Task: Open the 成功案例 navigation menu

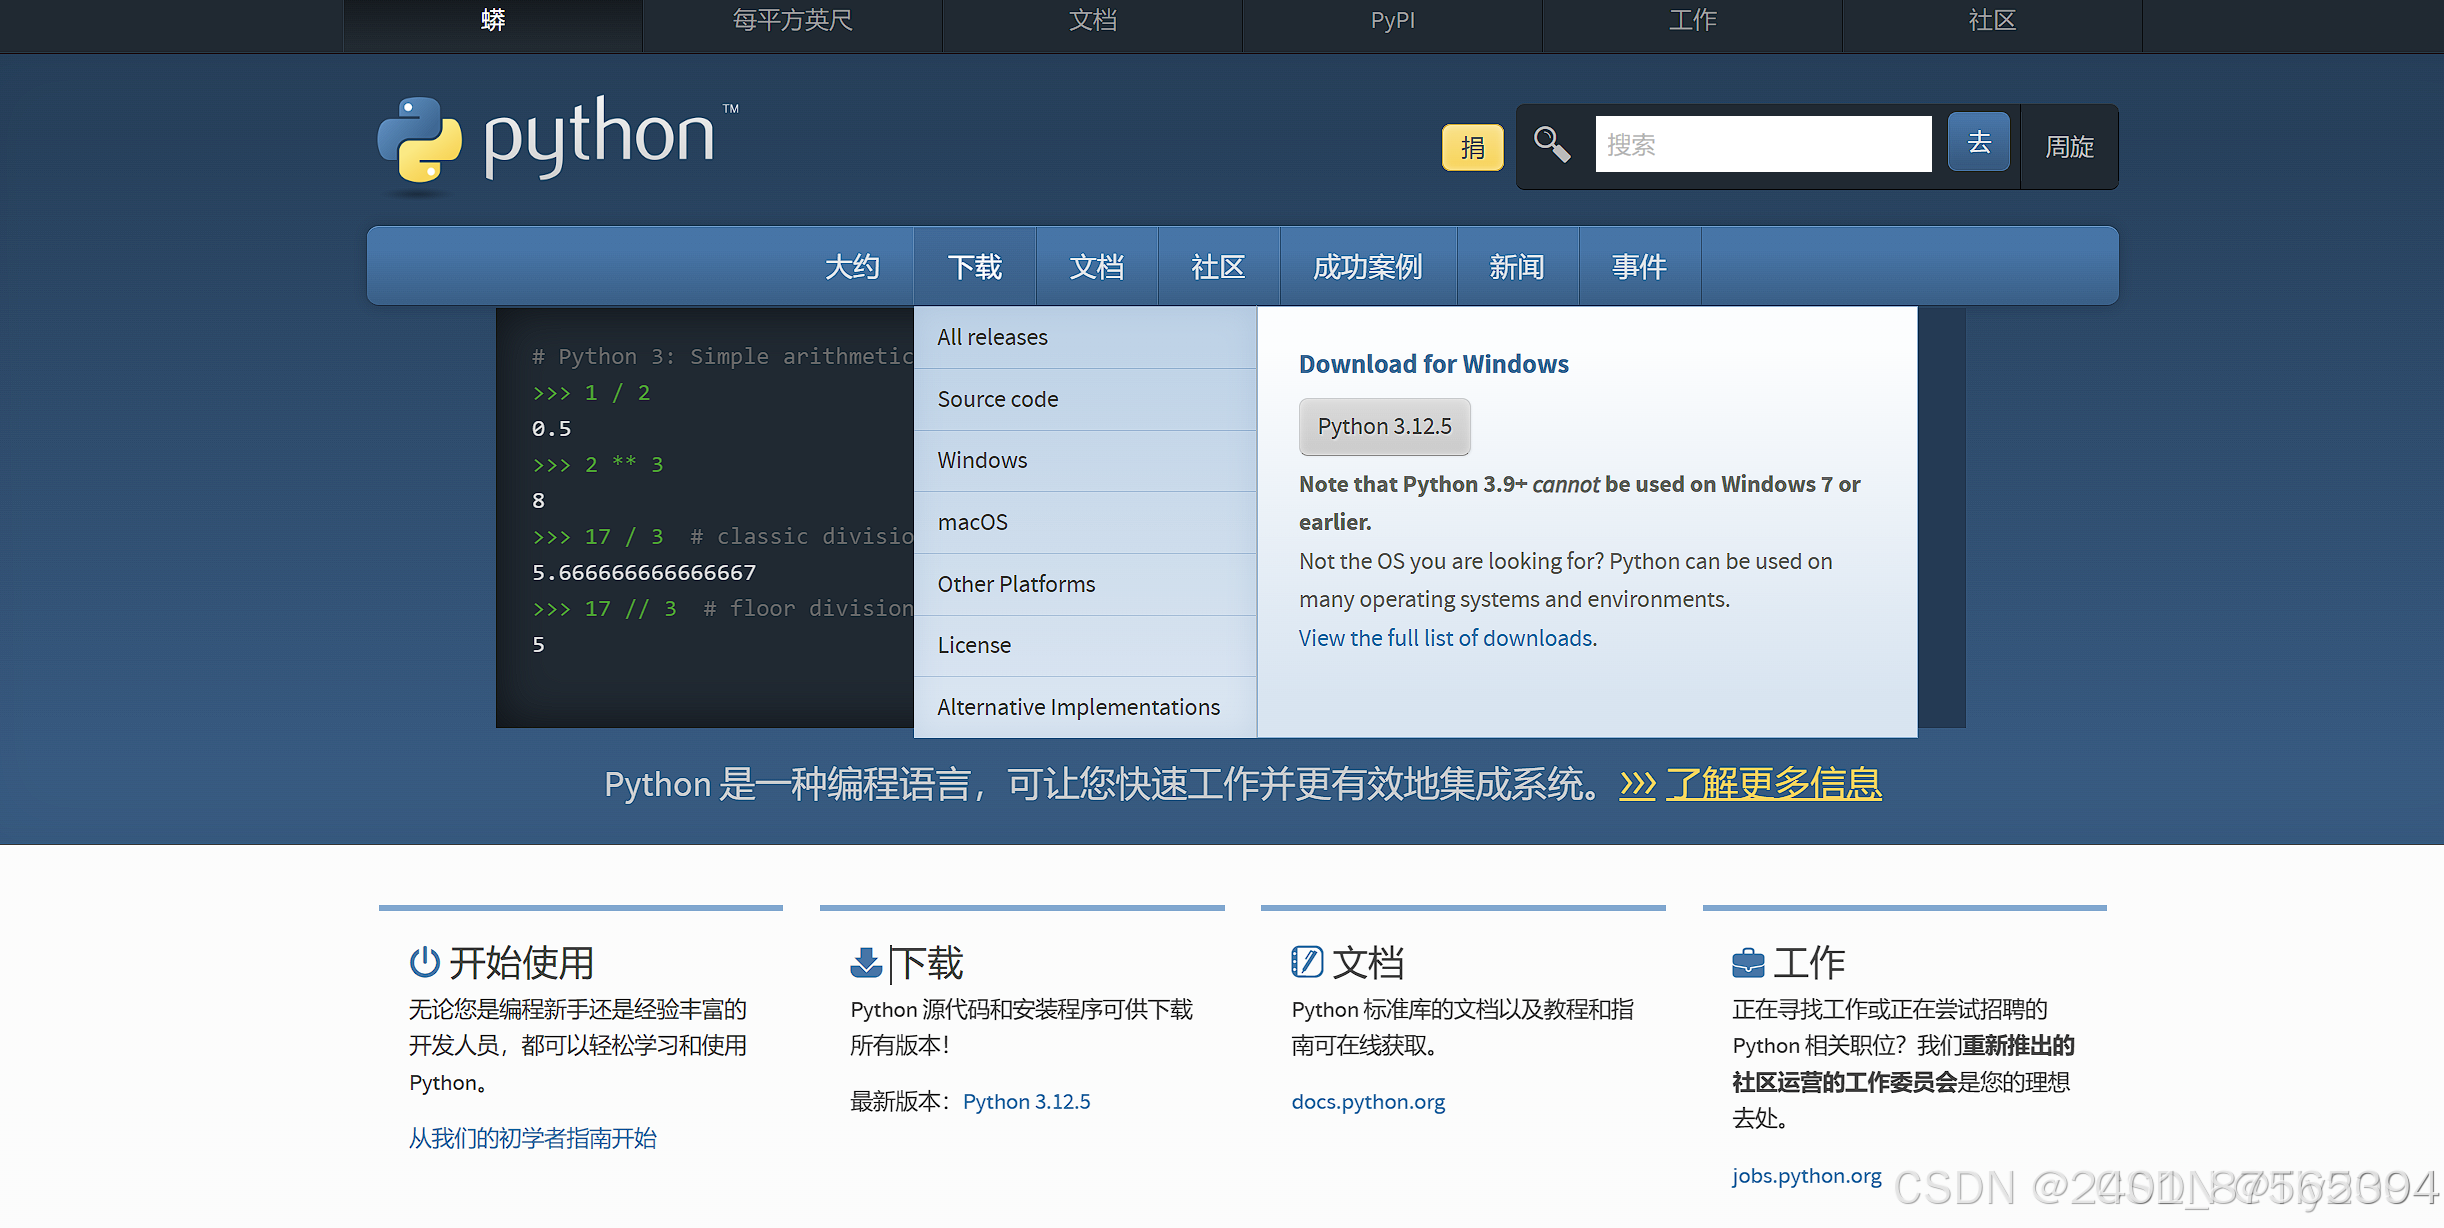Action: tap(1367, 267)
